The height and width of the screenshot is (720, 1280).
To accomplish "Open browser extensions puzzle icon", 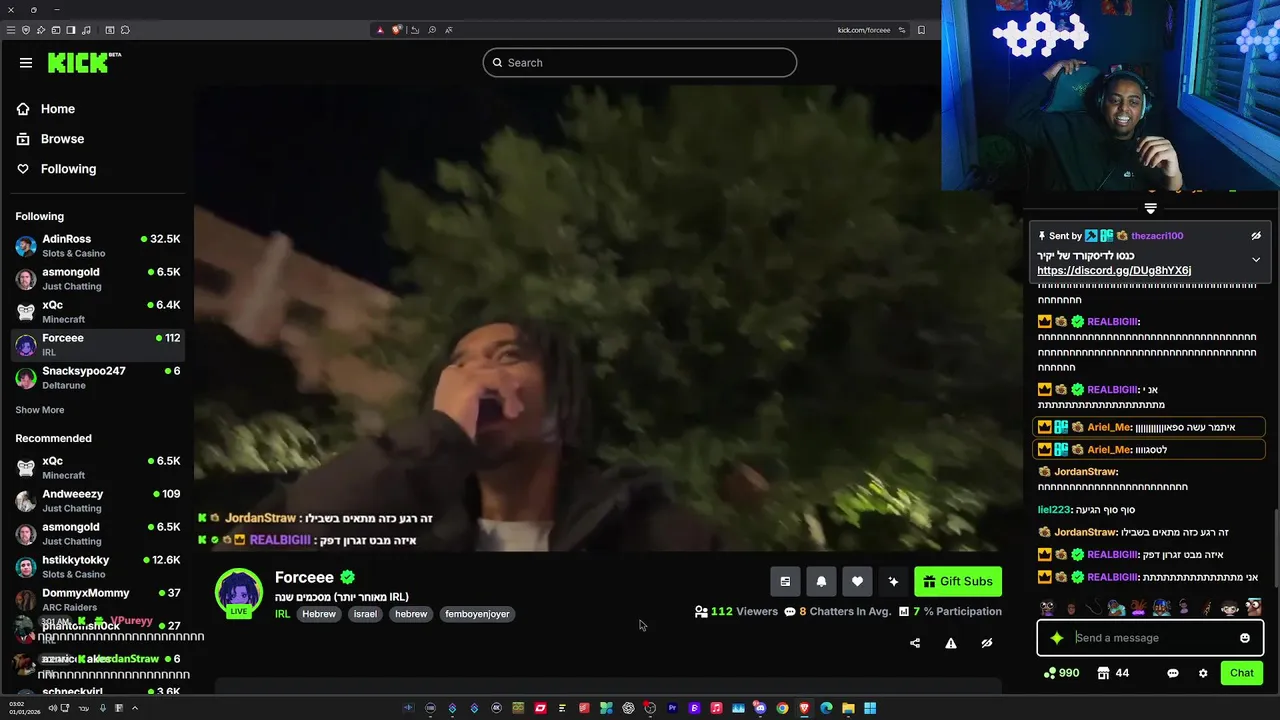I will 125,30.
